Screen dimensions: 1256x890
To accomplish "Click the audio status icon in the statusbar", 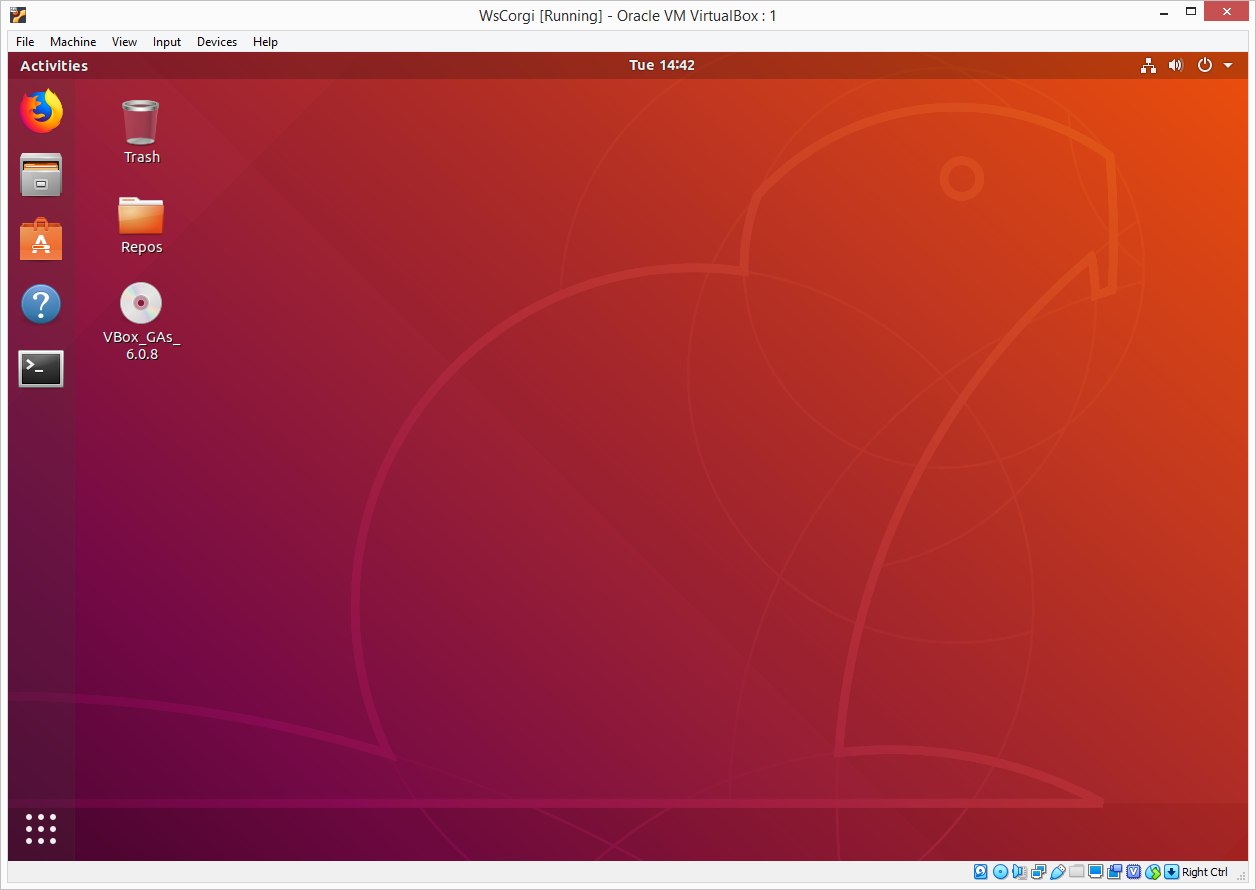I will (1019, 871).
